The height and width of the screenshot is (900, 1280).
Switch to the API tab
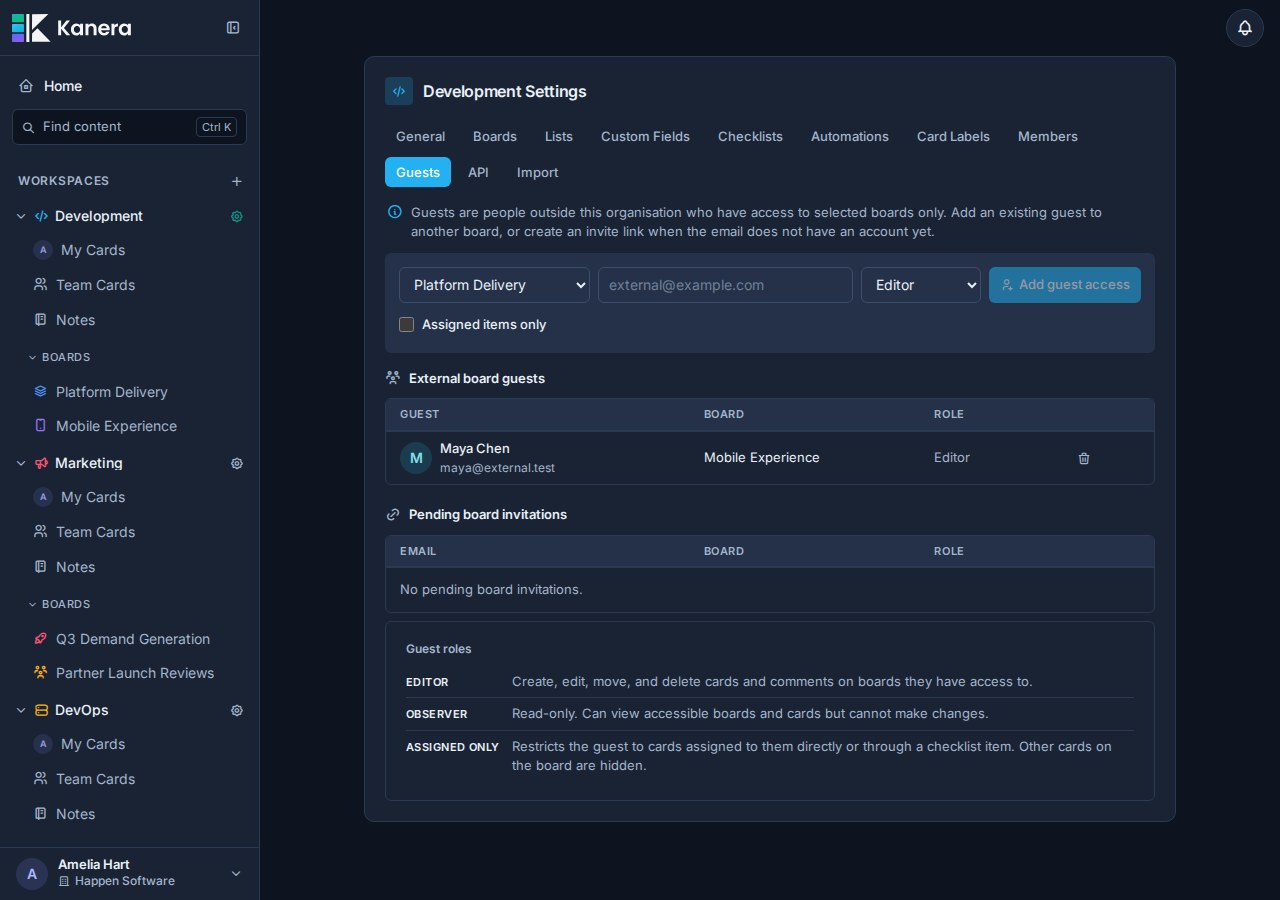pyautogui.click(x=478, y=172)
